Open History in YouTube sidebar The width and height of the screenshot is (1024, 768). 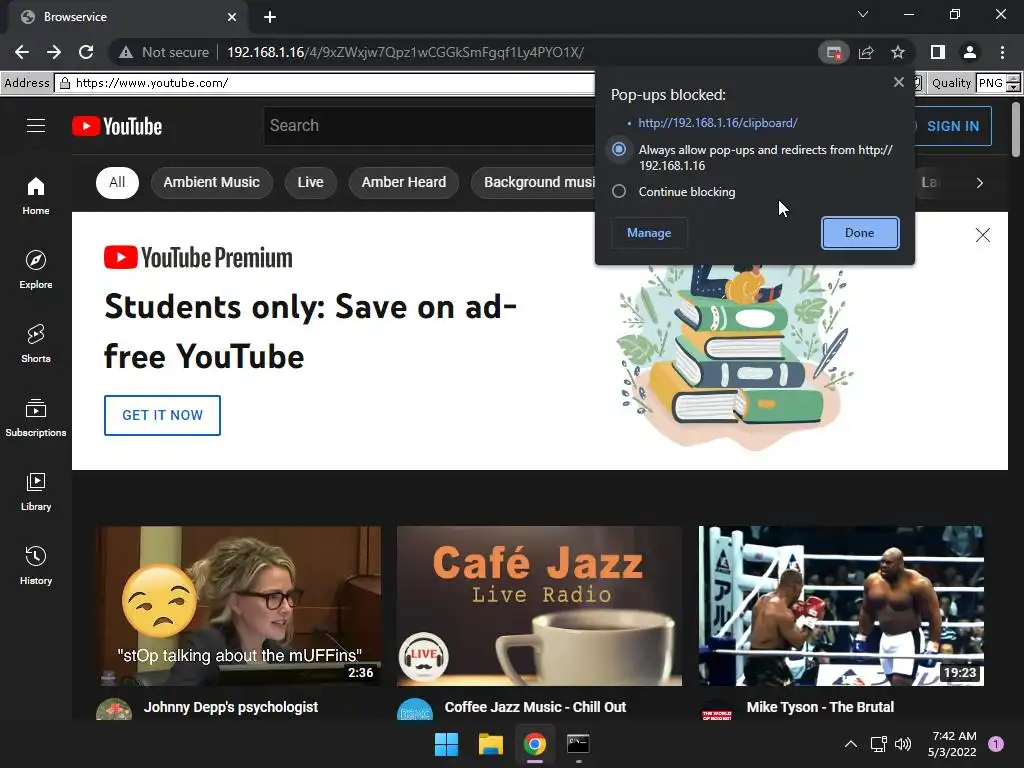point(36,566)
